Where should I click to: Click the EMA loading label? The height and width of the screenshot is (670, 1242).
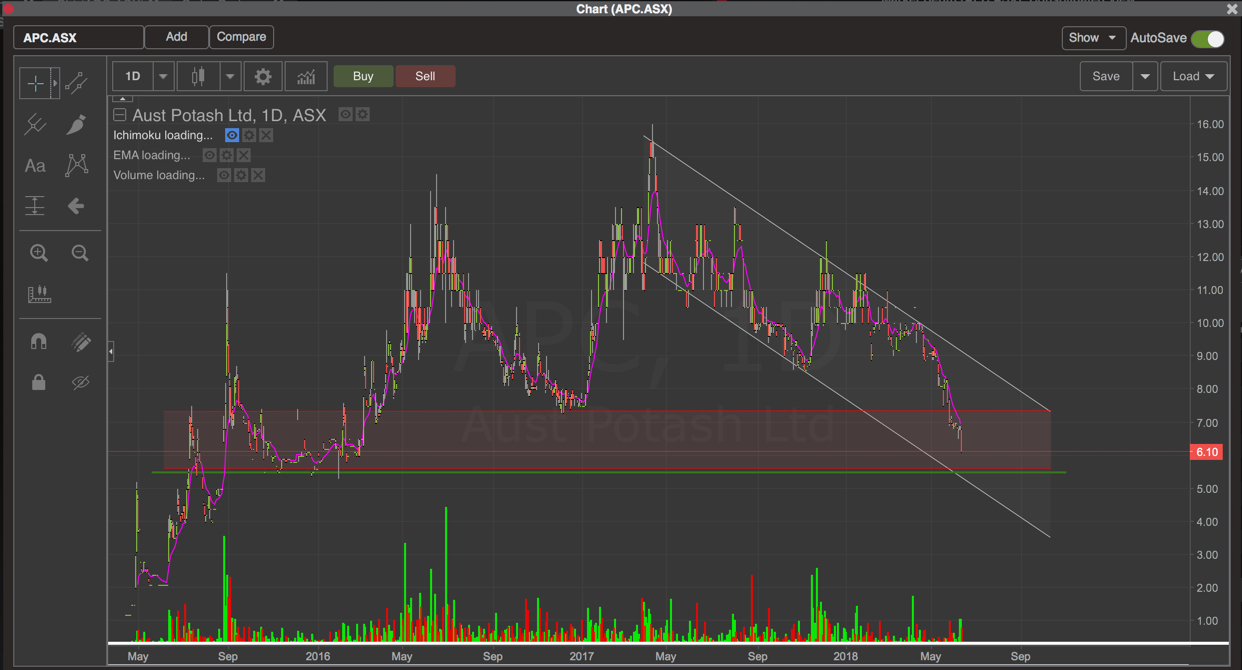[152, 155]
